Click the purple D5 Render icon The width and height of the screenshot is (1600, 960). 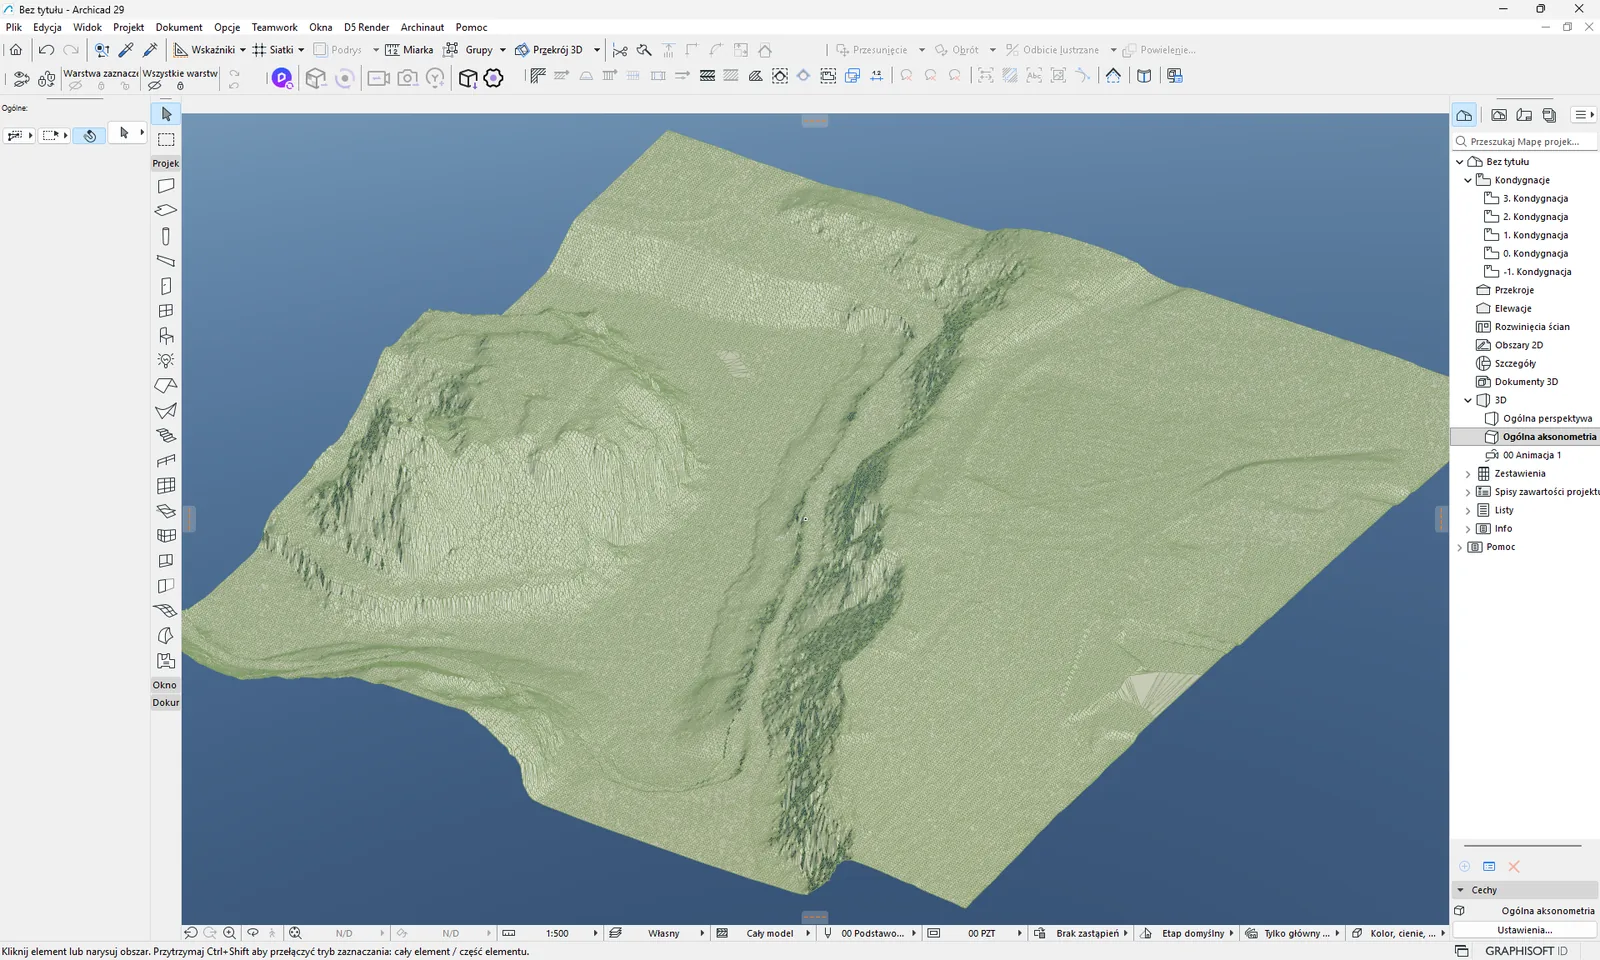point(282,77)
